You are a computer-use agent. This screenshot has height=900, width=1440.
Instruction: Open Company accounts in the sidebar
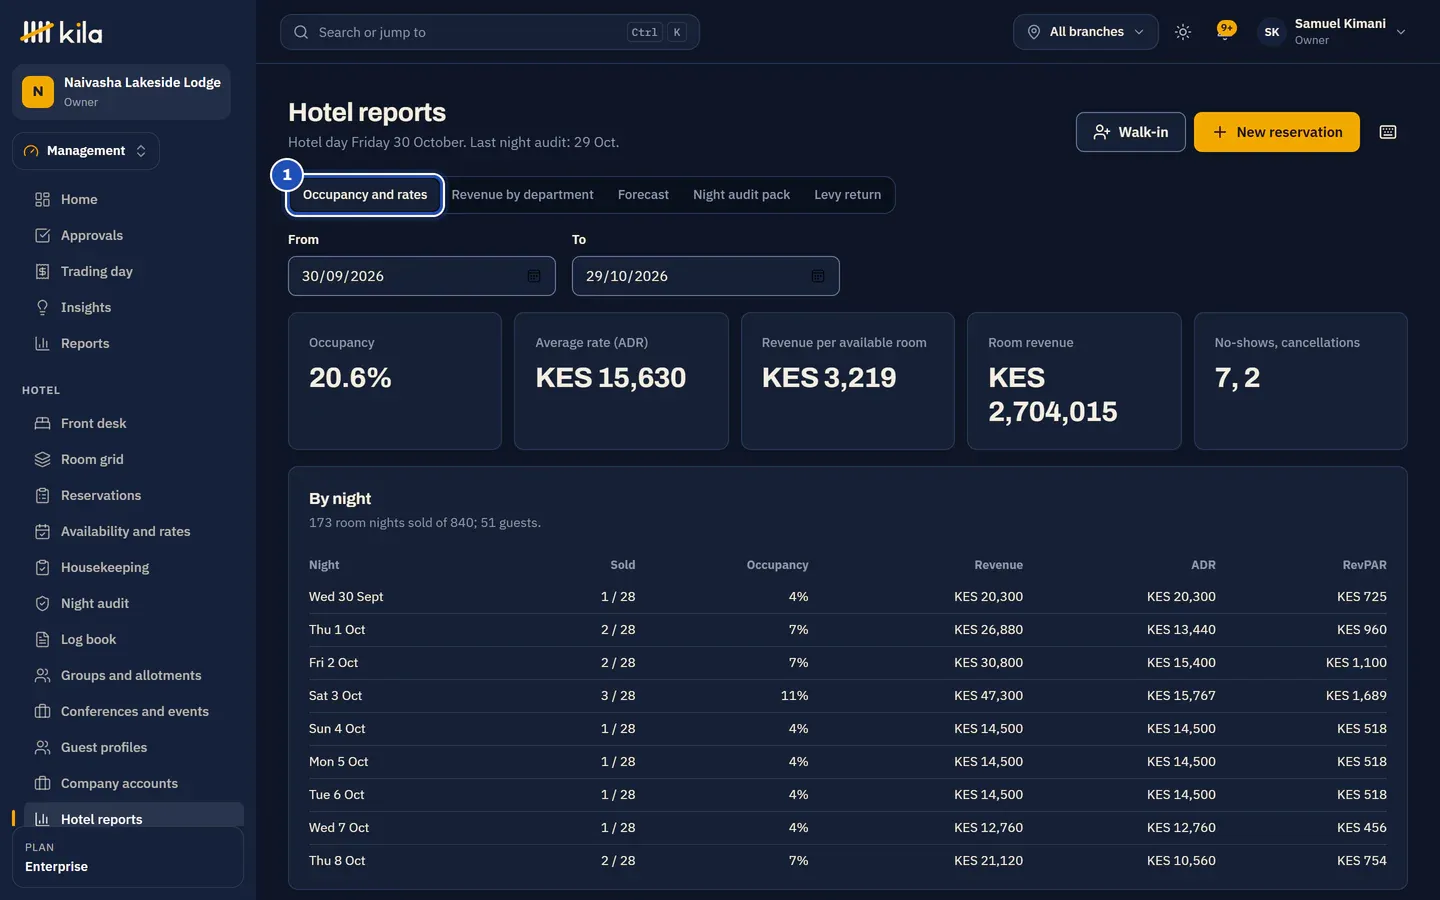pyautogui.click(x=134, y=783)
